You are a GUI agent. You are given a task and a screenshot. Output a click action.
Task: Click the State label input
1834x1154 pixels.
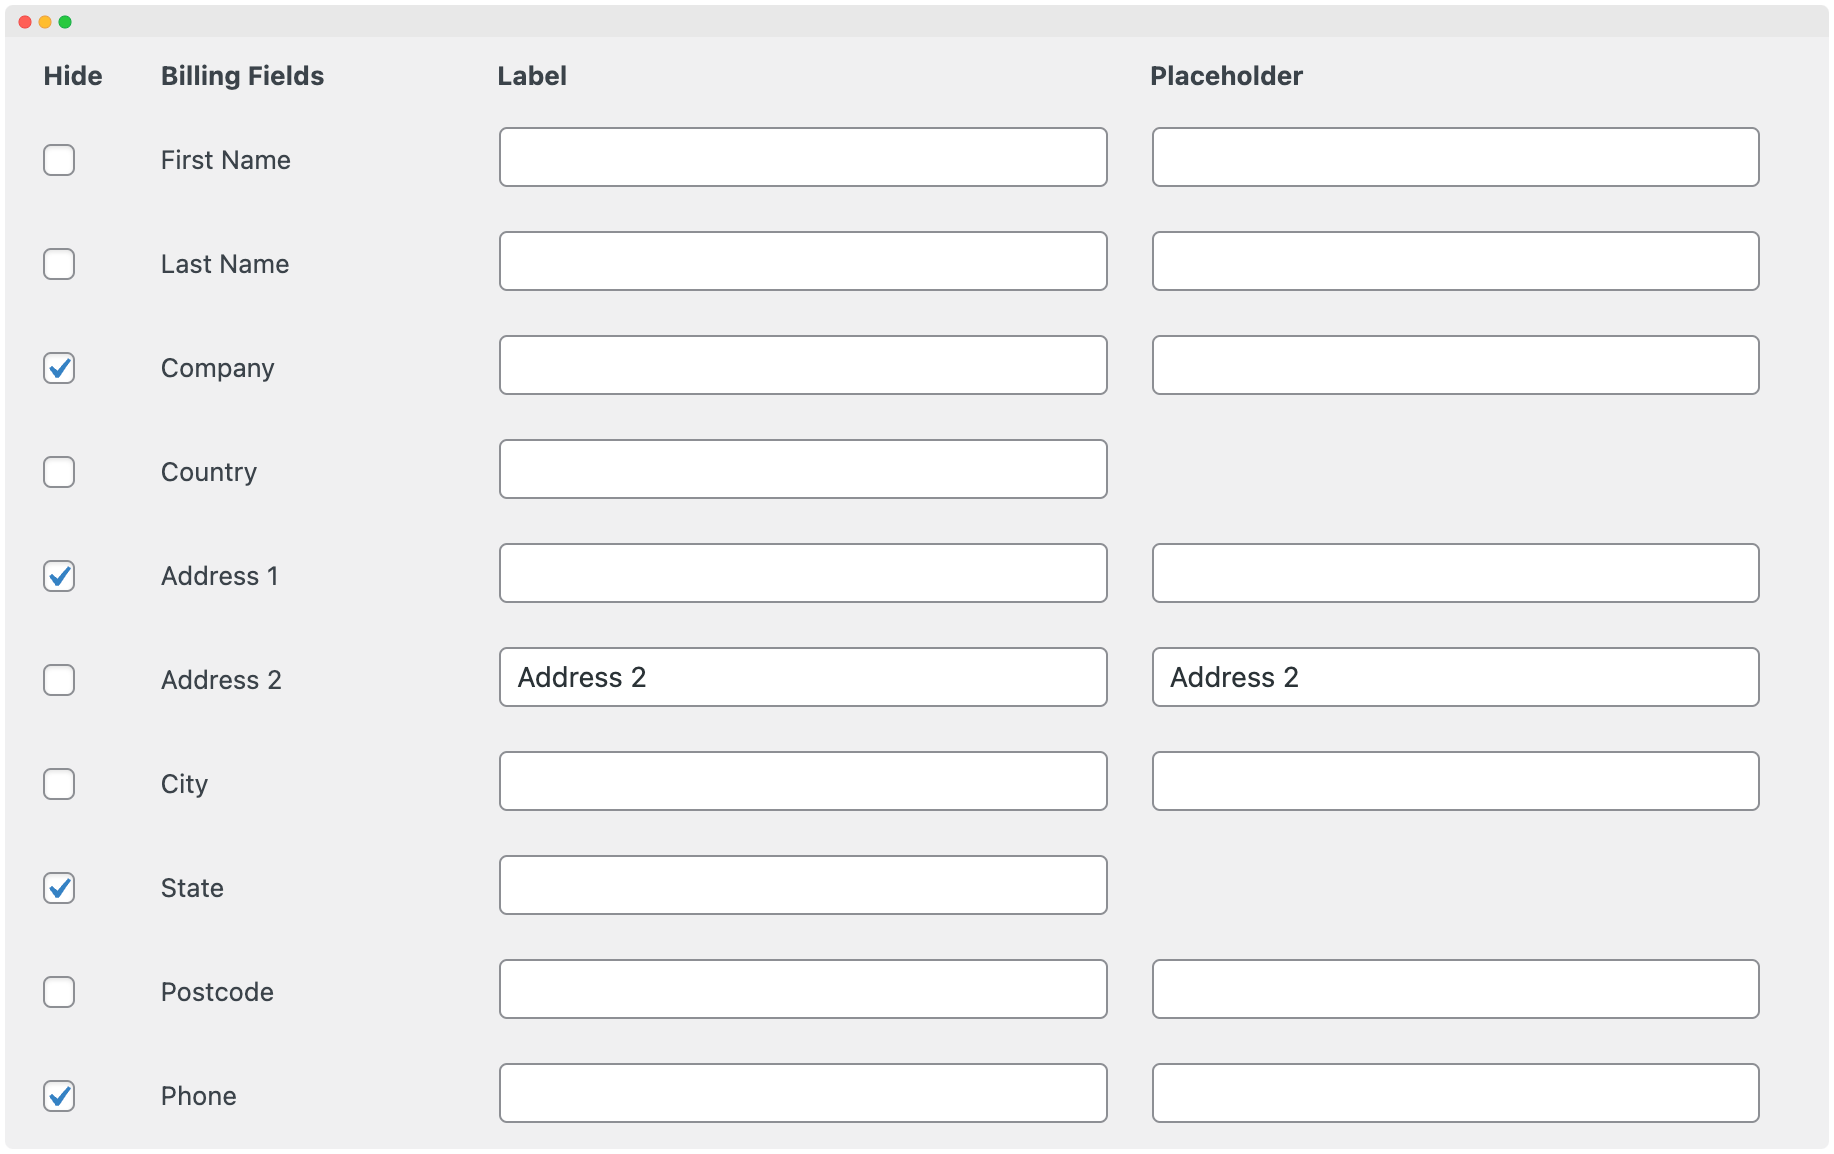[803, 885]
